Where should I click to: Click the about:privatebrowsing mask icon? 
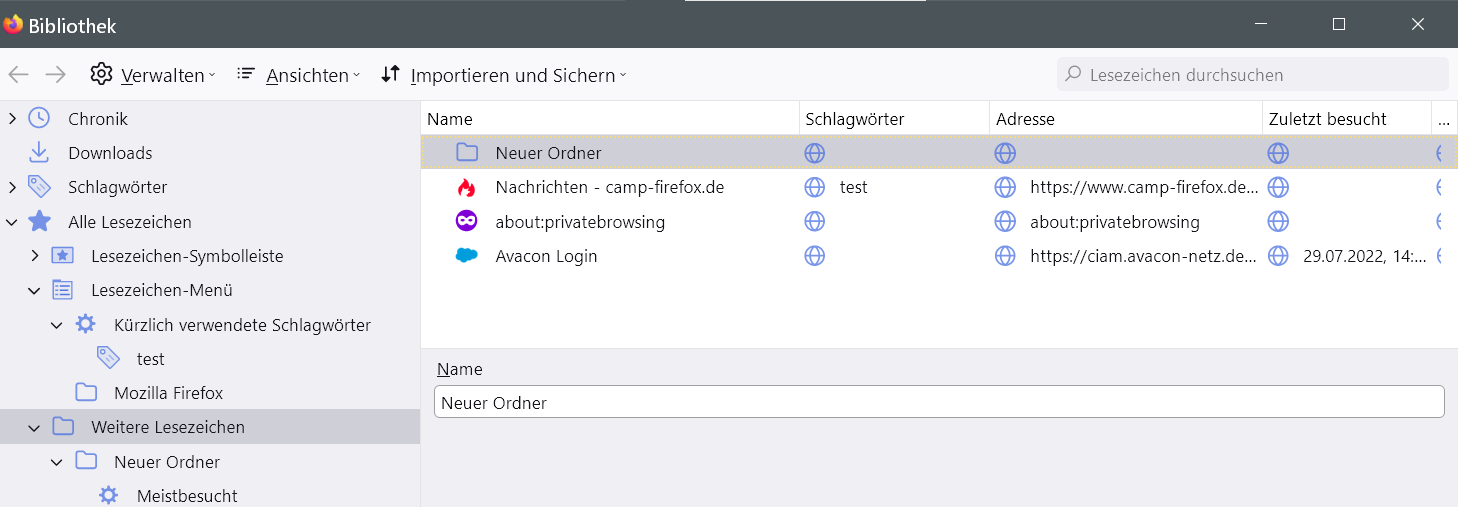[466, 222]
